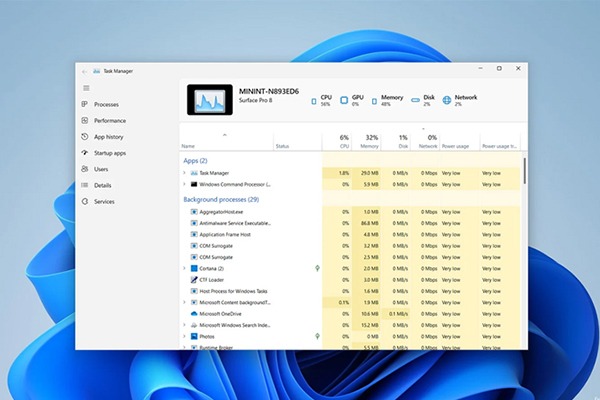Click the Task Manager app row icon

point(194,173)
